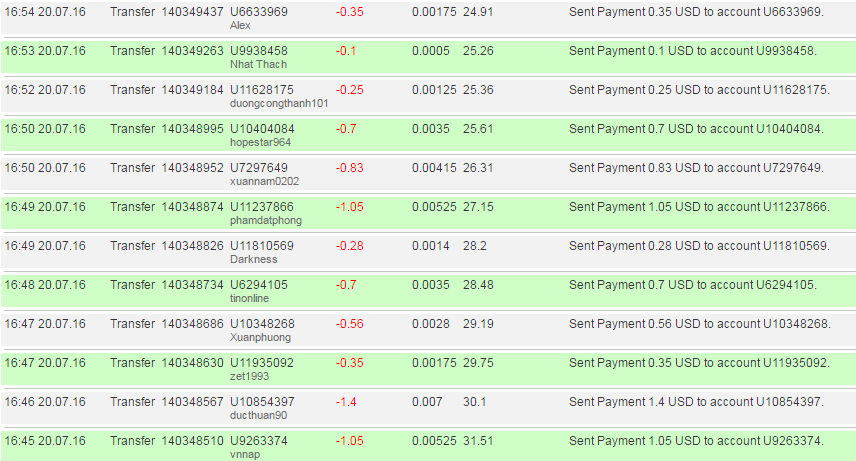Click timestamp 16:52 20.07.16

[x=45, y=90]
